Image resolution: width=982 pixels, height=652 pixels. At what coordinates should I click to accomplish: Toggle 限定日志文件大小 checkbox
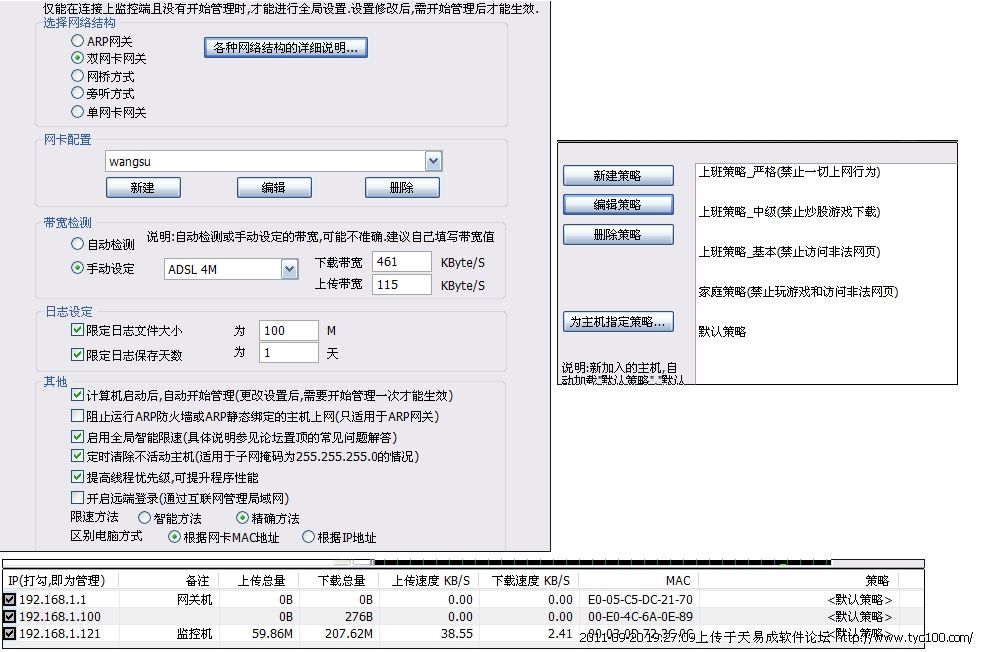[78, 330]
